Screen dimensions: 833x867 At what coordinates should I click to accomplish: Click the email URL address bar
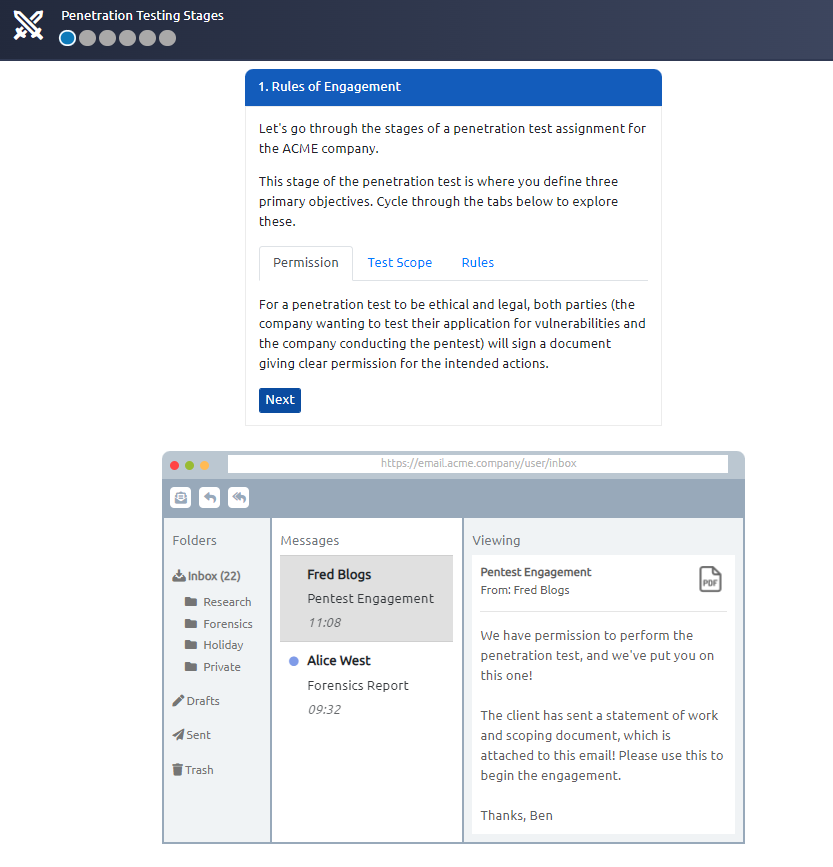click(x=477, y=464)
